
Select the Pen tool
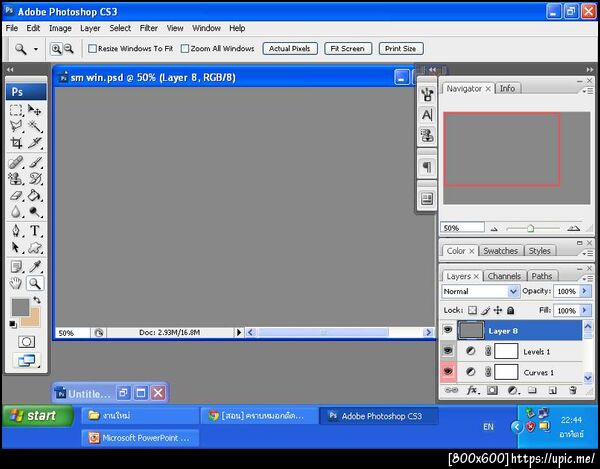coord(16,231)
